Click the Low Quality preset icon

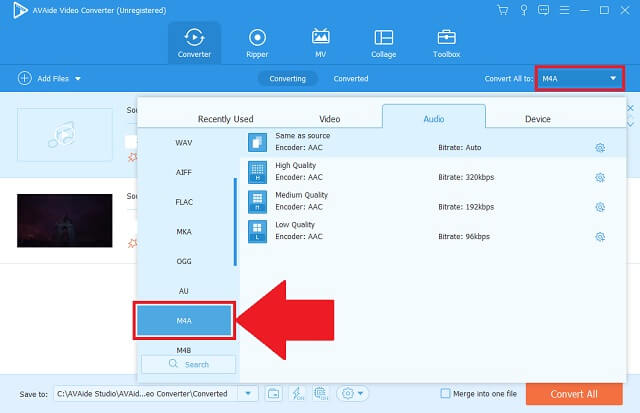click(258, 231)
